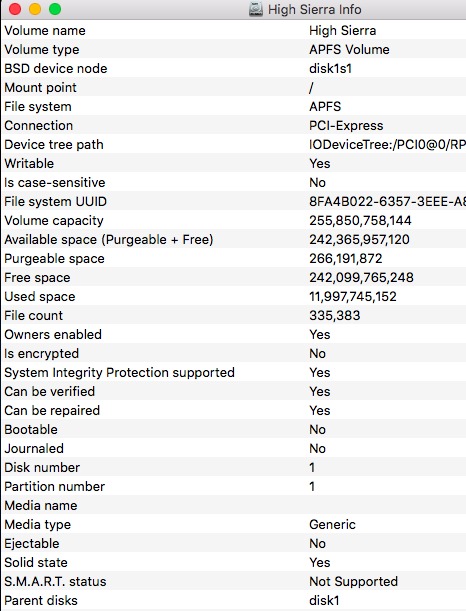Select the System Integrity Protection supported row
The width and height of the screenshot is (466, 611).
point(234,373)
